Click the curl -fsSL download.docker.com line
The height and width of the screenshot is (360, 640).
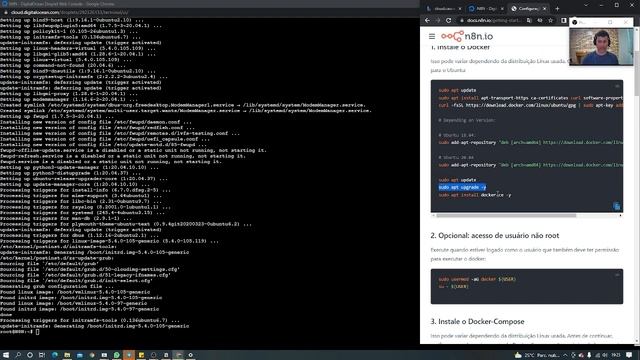tap(531, 105)
